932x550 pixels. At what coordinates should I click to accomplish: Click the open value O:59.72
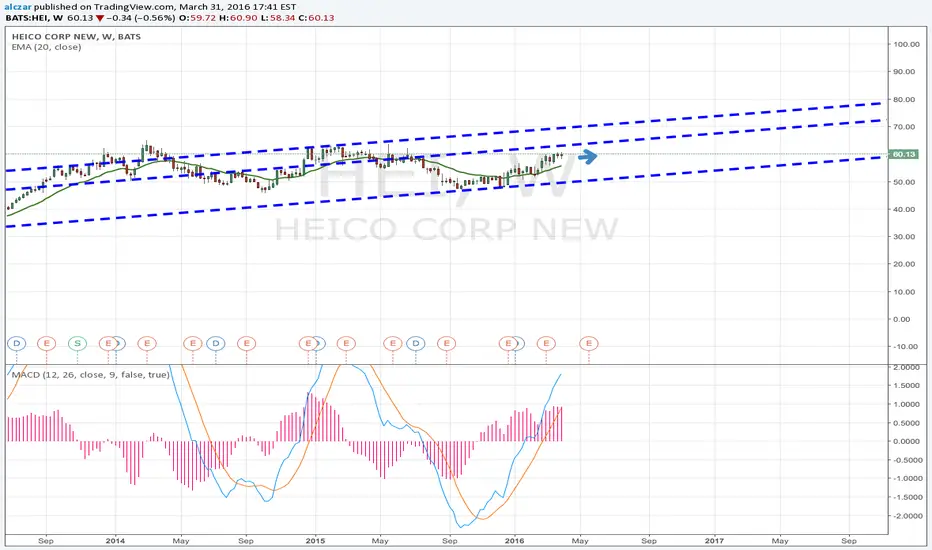(199, 18)
